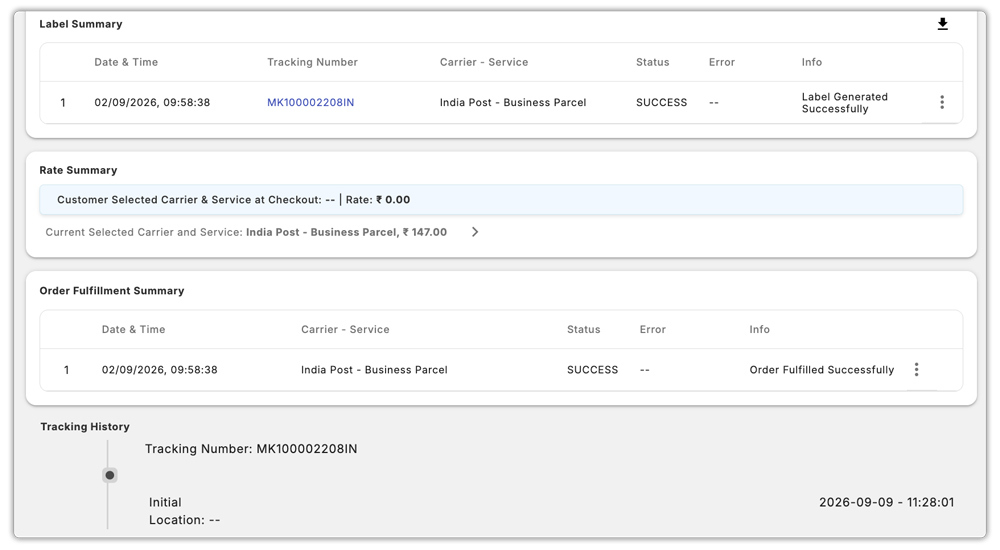Select the Location: -- text
This screenshot has width=1000, height=550.
(184, 521)
